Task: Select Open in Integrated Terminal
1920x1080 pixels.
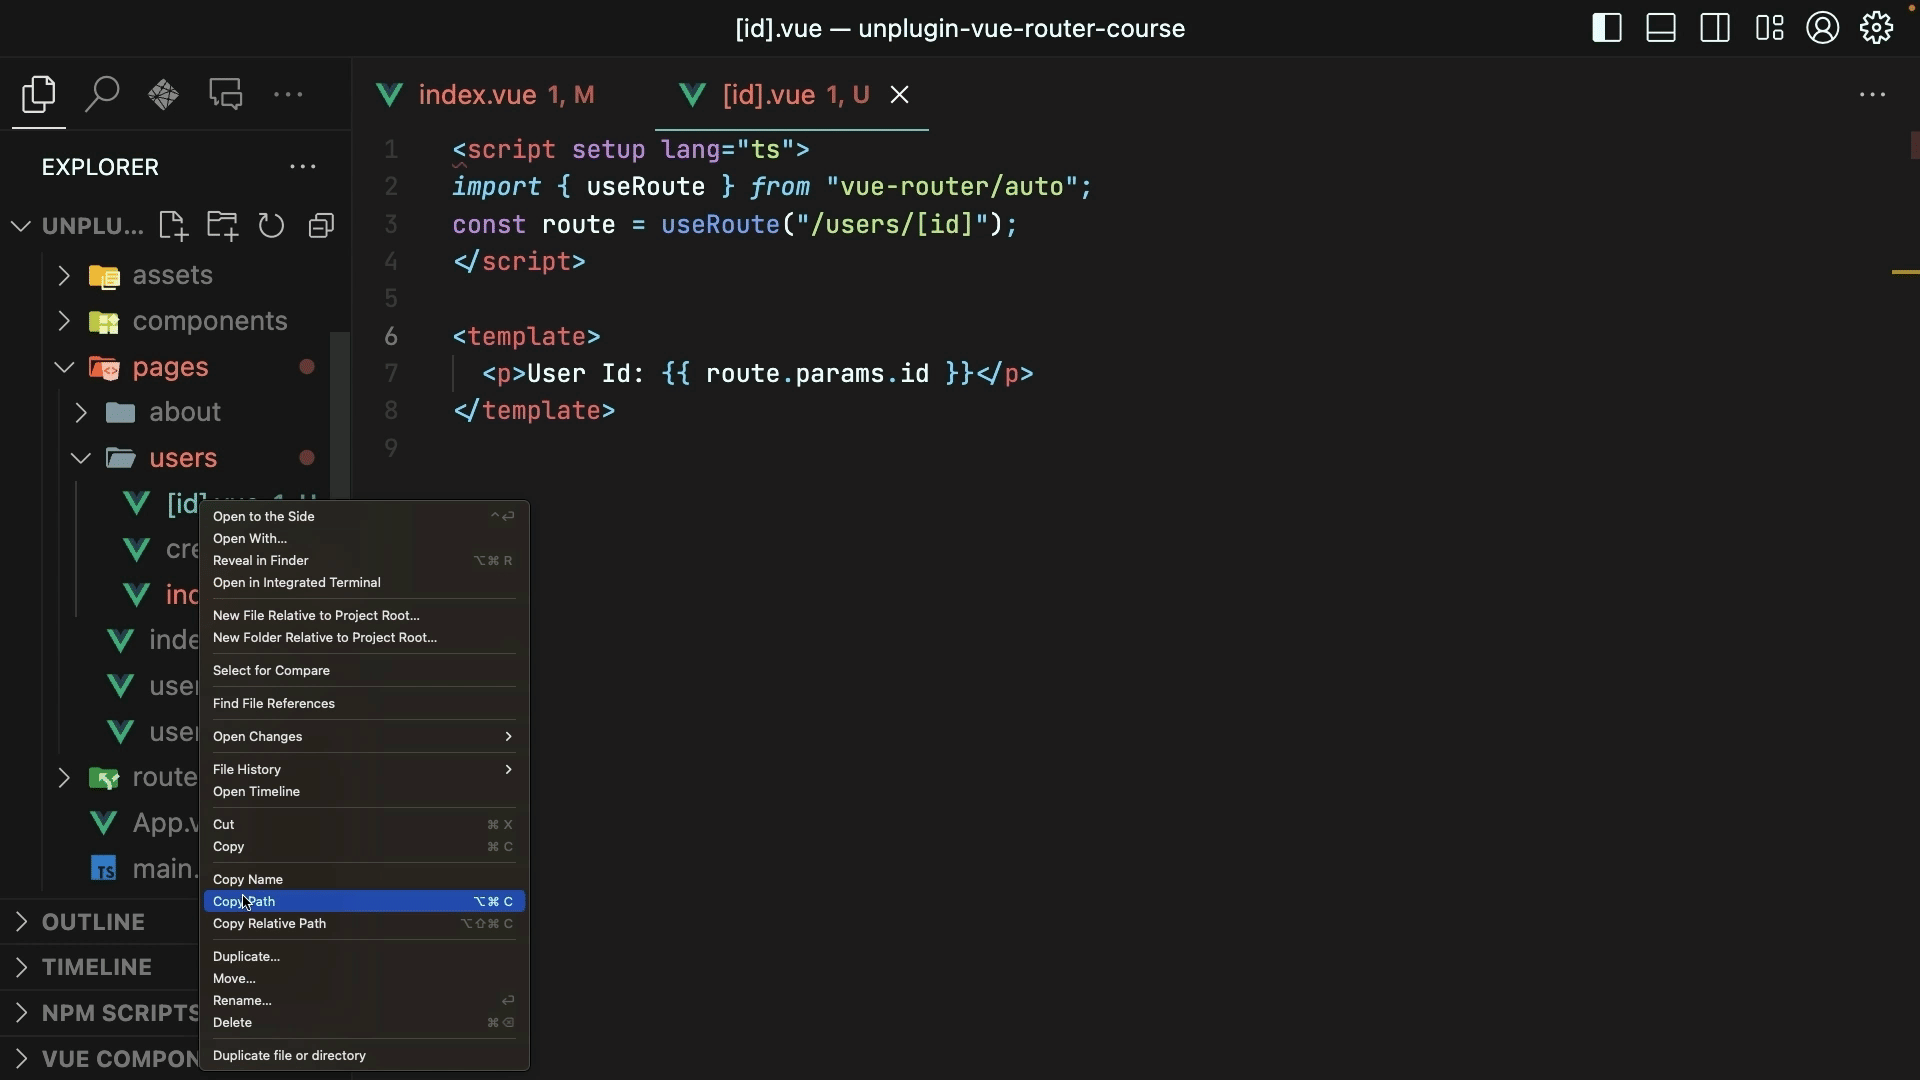Action: click(364, 583)
